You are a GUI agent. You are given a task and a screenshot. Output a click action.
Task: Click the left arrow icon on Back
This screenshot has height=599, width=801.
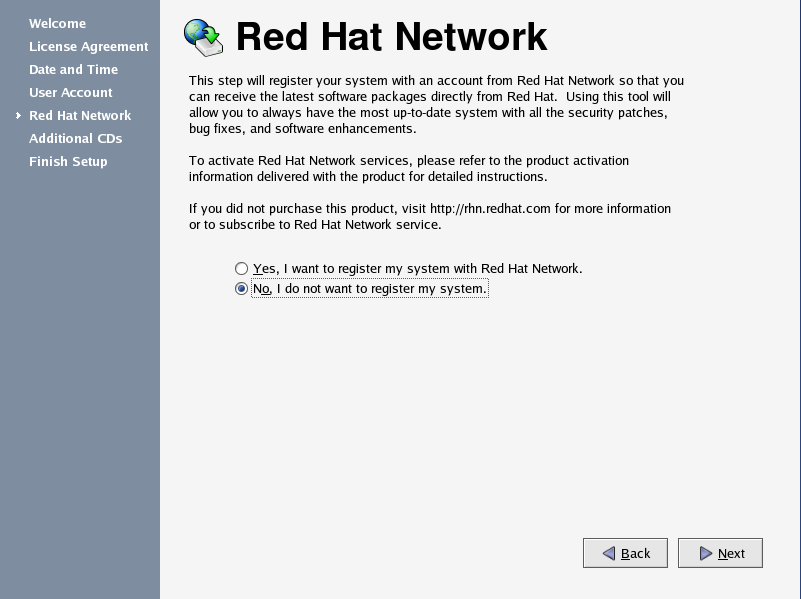pos(608,553)
